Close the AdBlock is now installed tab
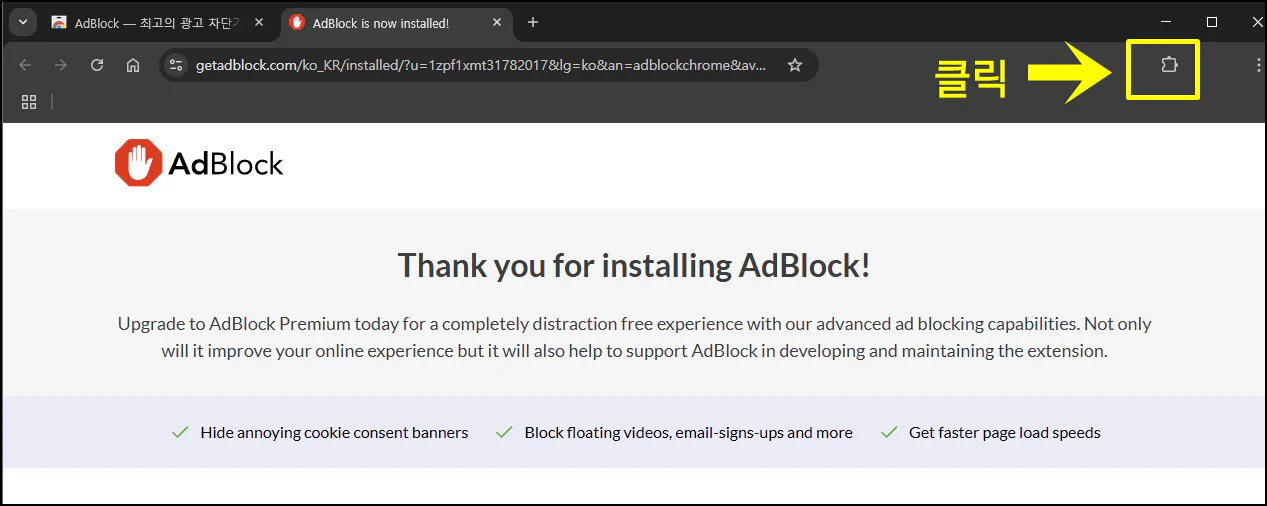The image size is (1267, 506). 497,22
